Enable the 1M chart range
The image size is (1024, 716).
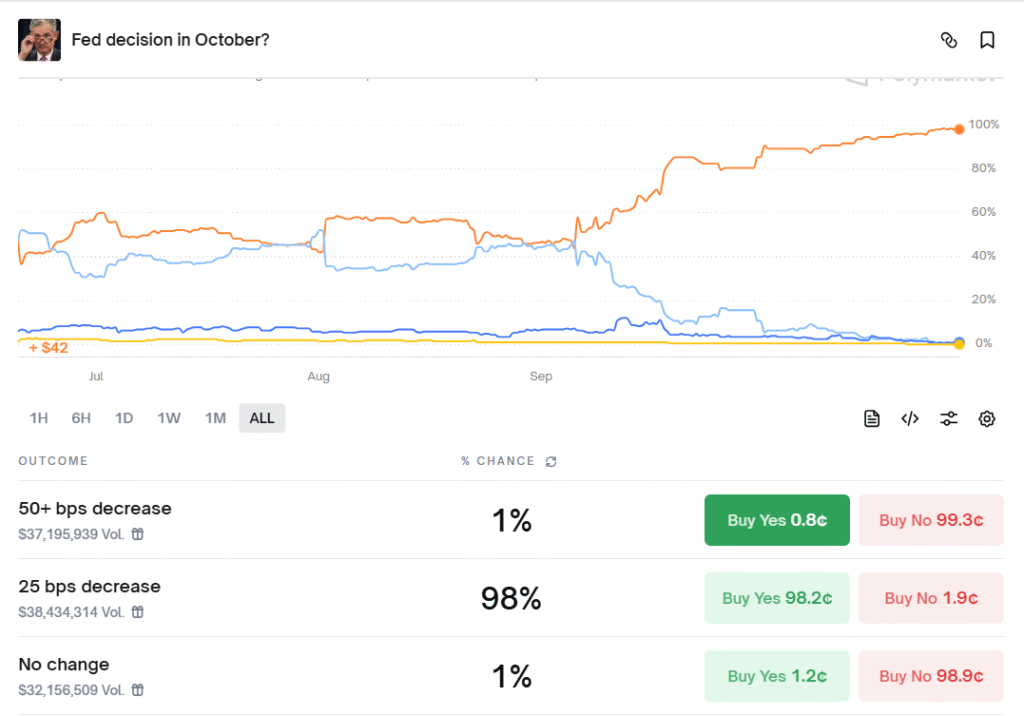[x=215, y=418]
